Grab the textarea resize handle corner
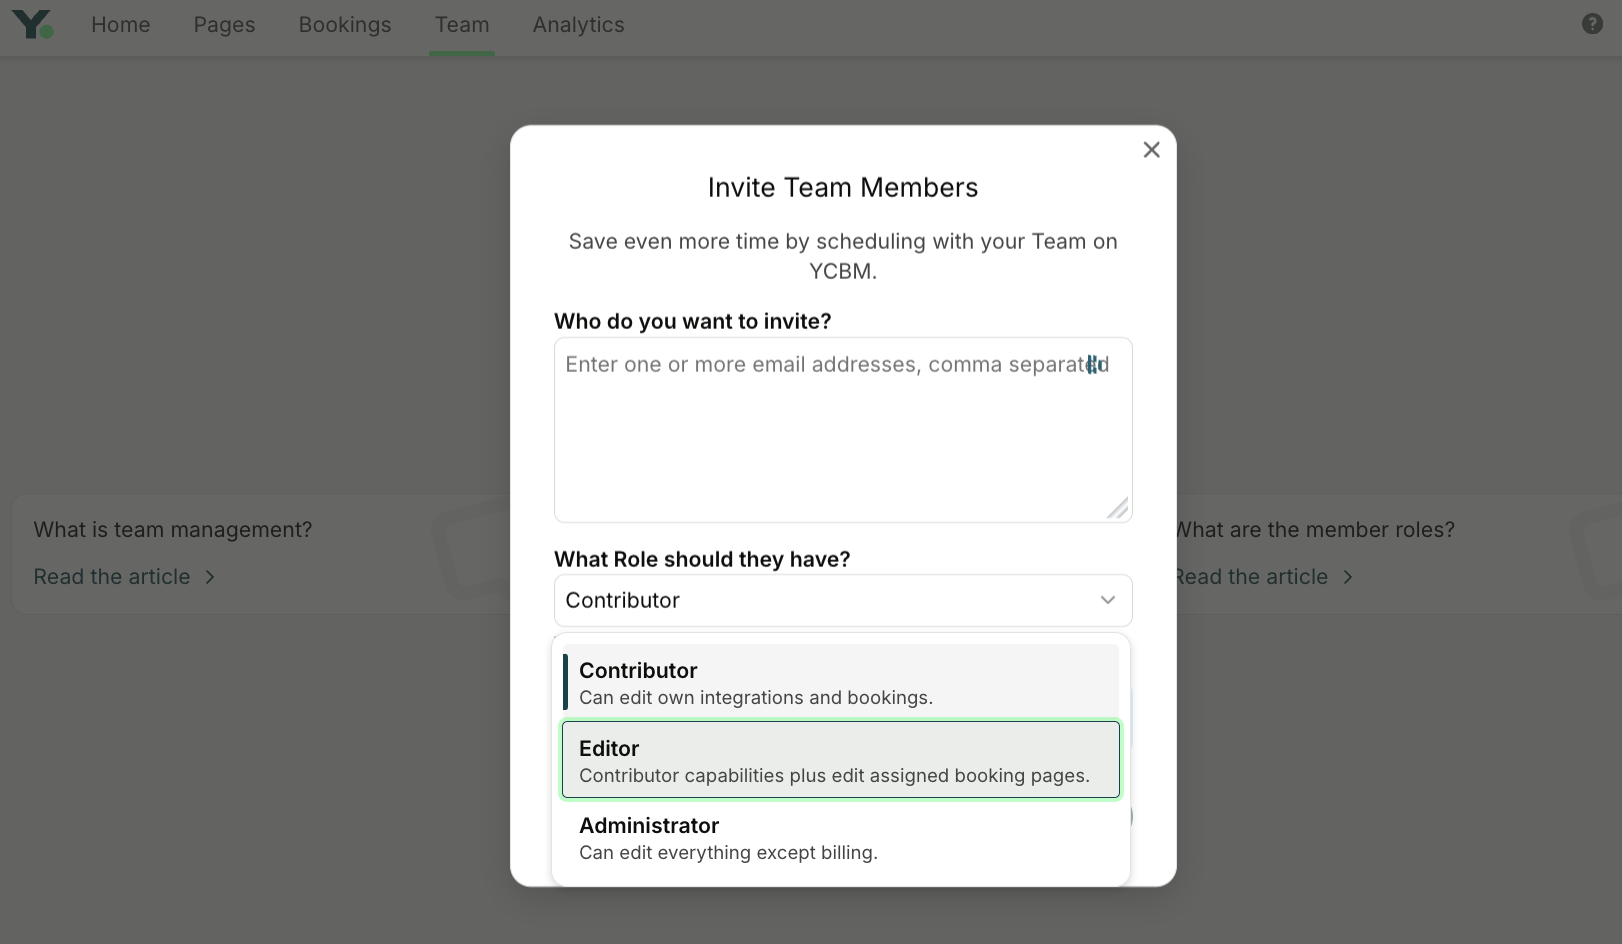 pos(1118,508)
